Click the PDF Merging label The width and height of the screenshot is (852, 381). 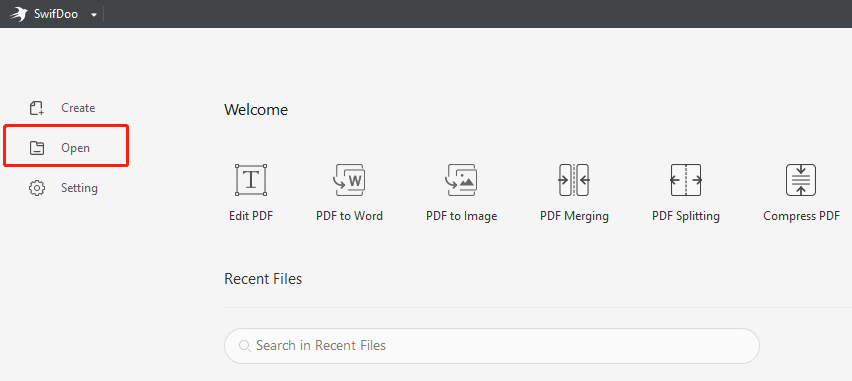point(574,216)
